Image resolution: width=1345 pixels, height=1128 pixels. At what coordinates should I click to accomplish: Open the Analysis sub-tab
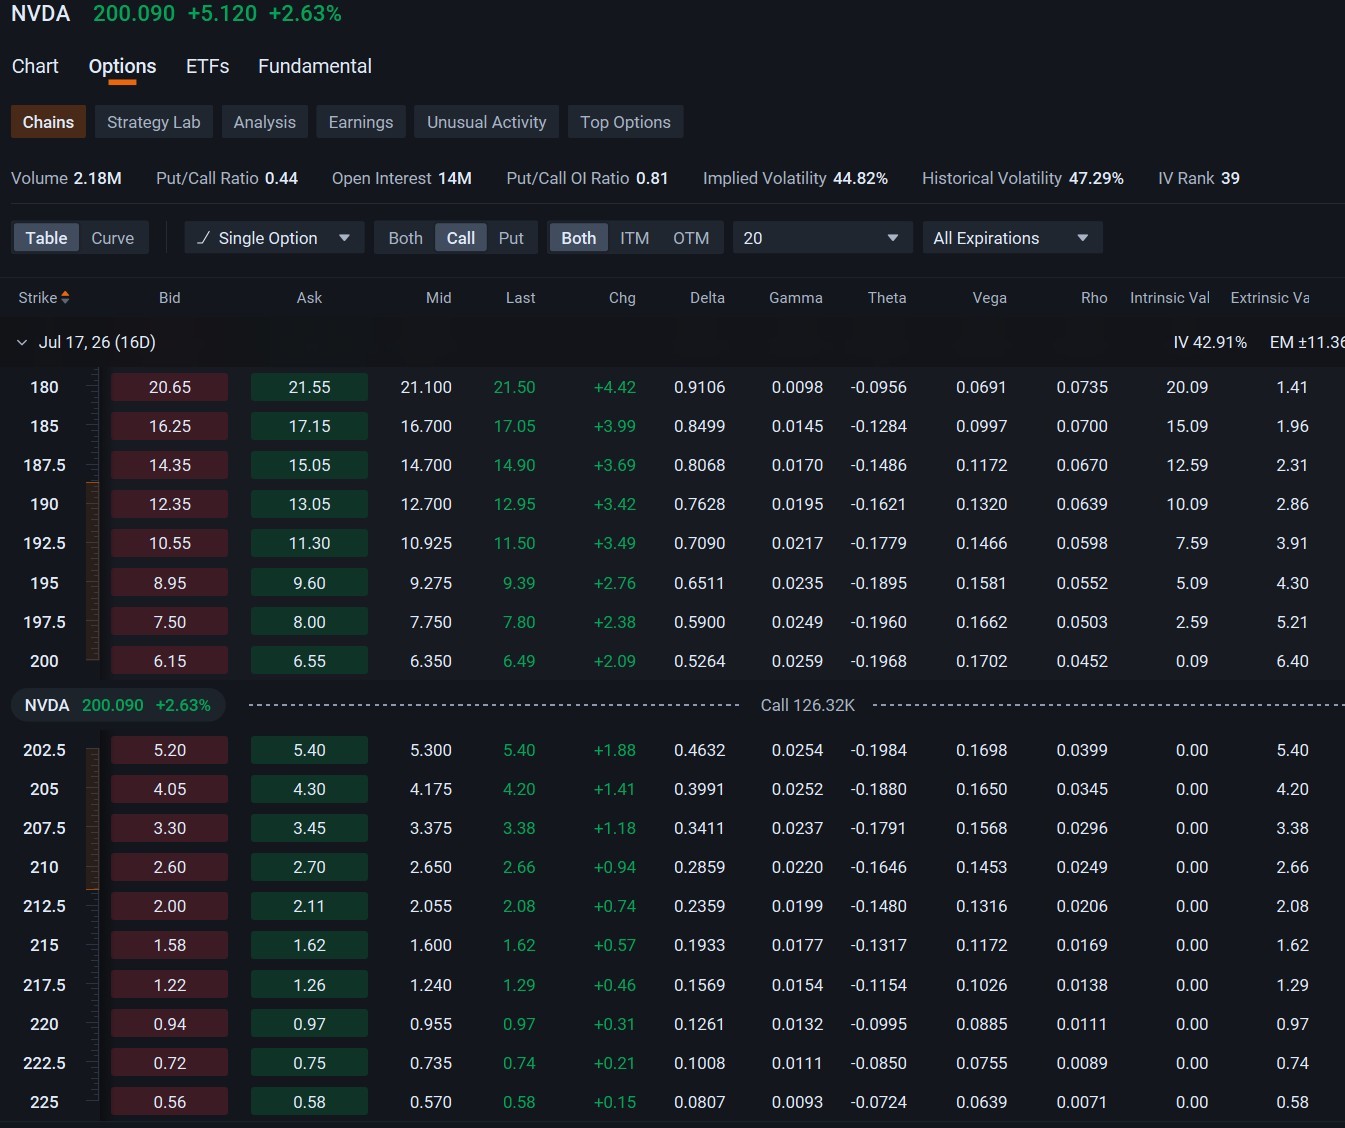coord(265,122)
